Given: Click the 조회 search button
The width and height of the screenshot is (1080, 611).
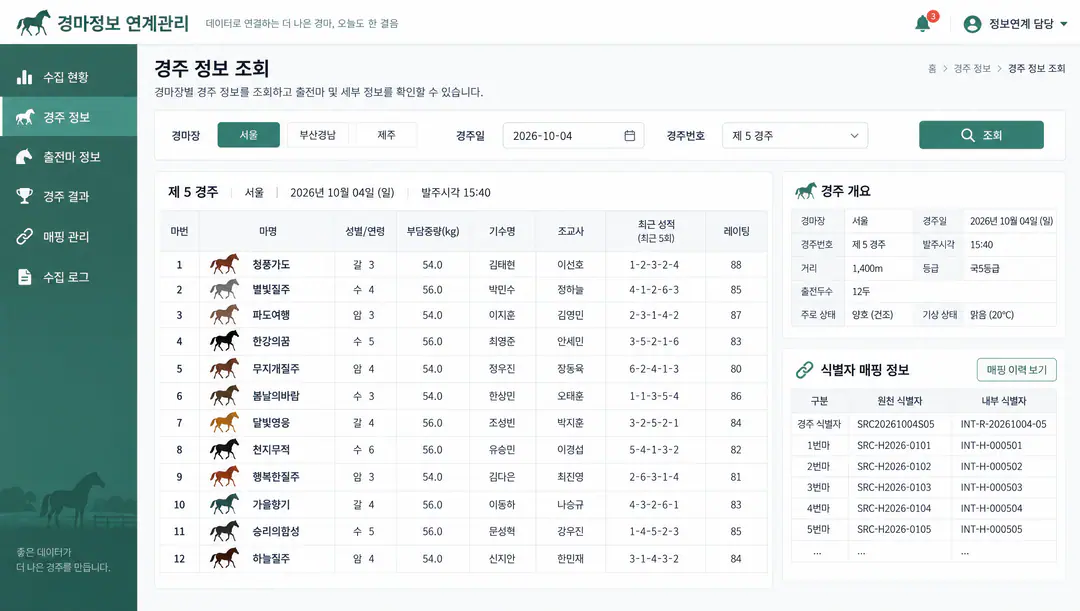Looking at the screenshot, I should coord(981,135).
